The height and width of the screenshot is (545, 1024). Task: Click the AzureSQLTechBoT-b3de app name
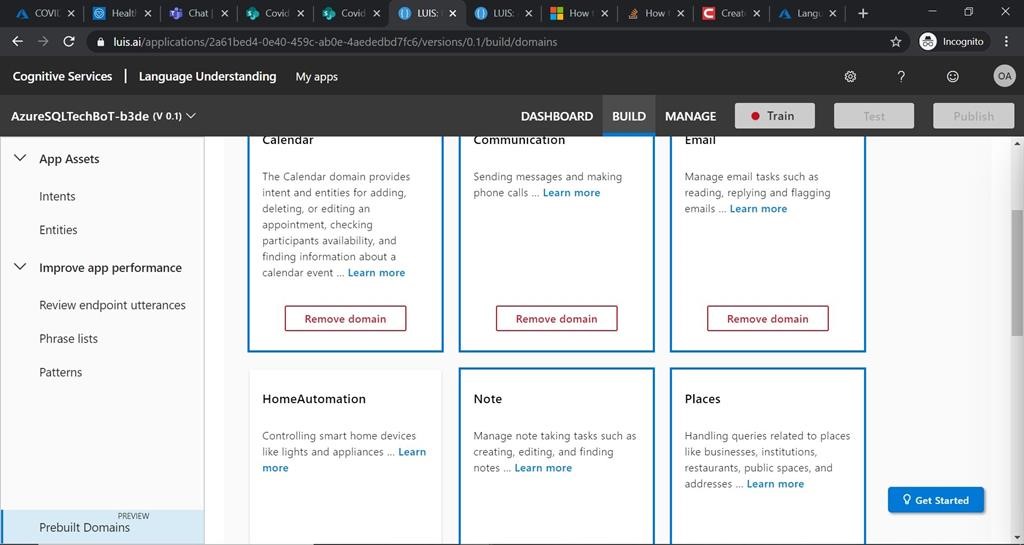pos(80,116)
